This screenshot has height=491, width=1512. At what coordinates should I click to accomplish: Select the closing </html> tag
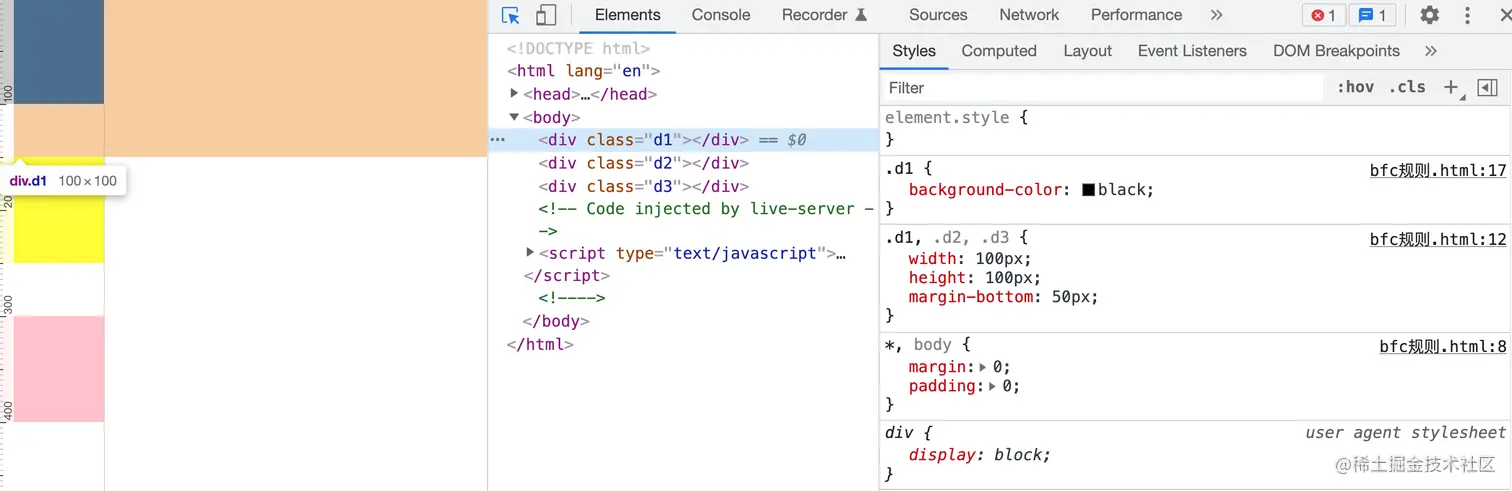tap(540, 345)
